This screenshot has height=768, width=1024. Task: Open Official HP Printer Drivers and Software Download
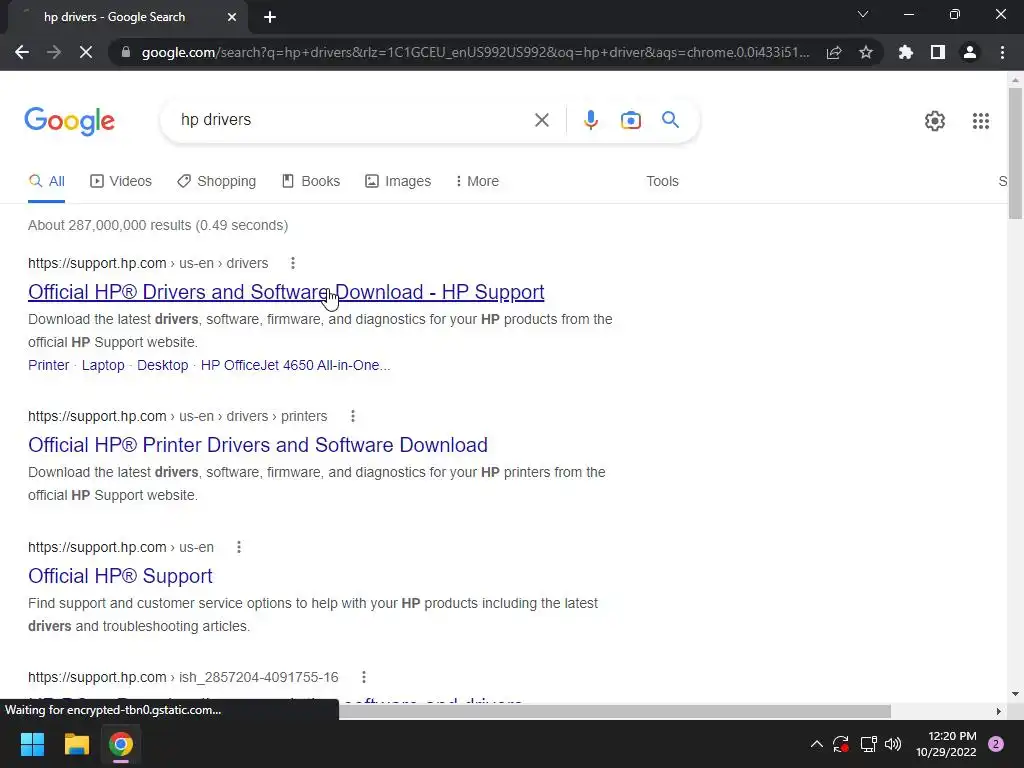[258, 445]
